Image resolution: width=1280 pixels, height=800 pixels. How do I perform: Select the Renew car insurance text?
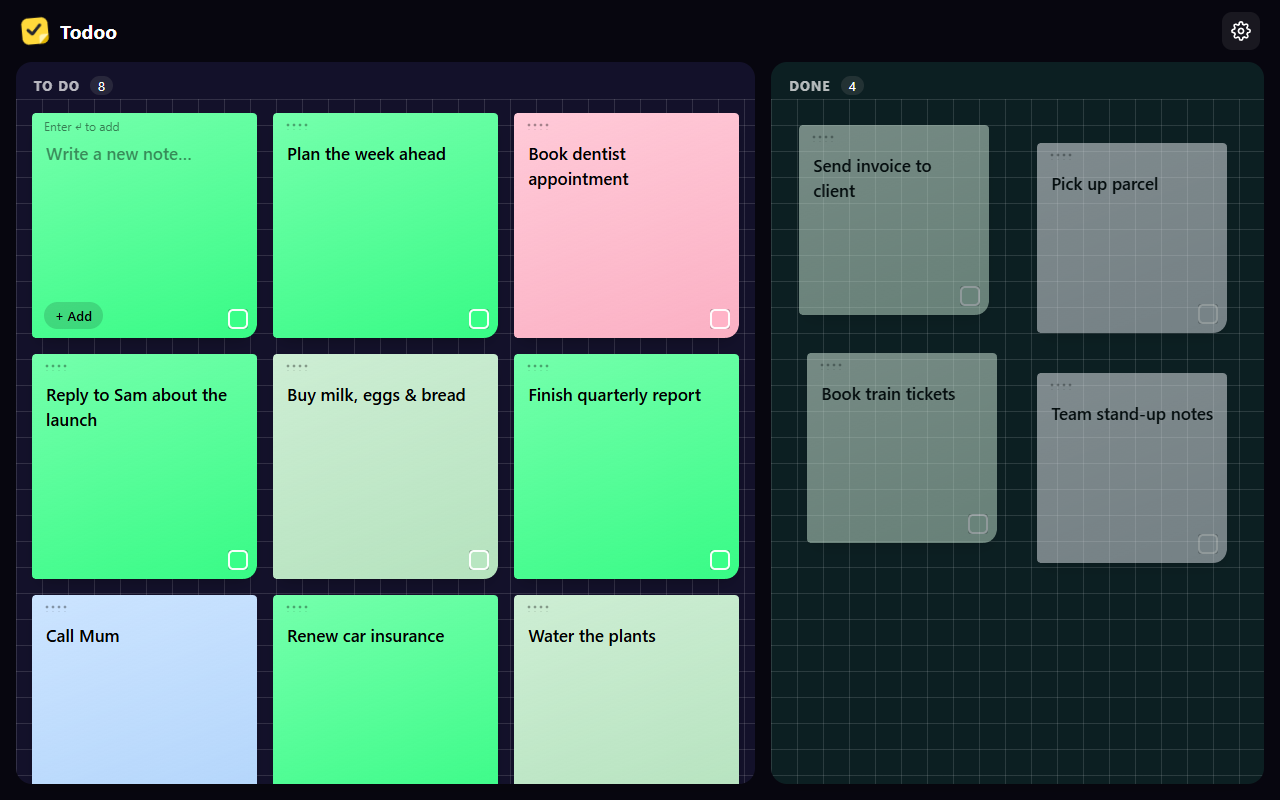[366, 636]
